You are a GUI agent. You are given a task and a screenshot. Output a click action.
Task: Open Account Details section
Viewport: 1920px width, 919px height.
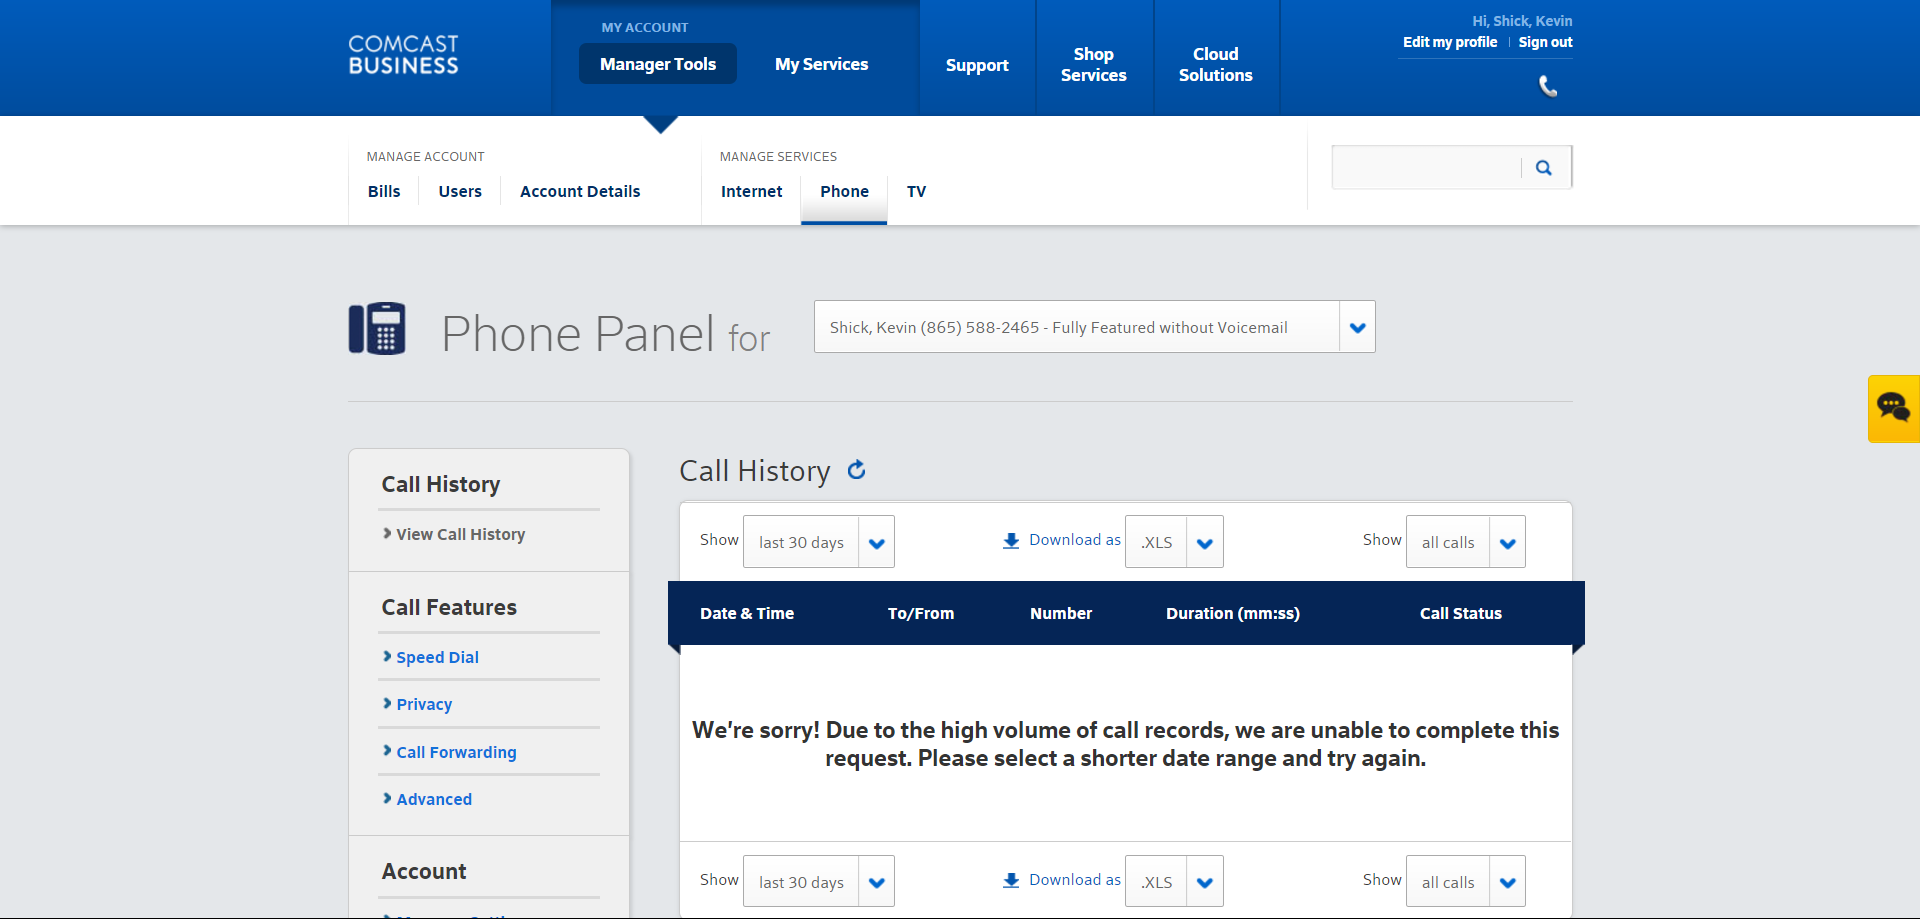tap(580, 191)
